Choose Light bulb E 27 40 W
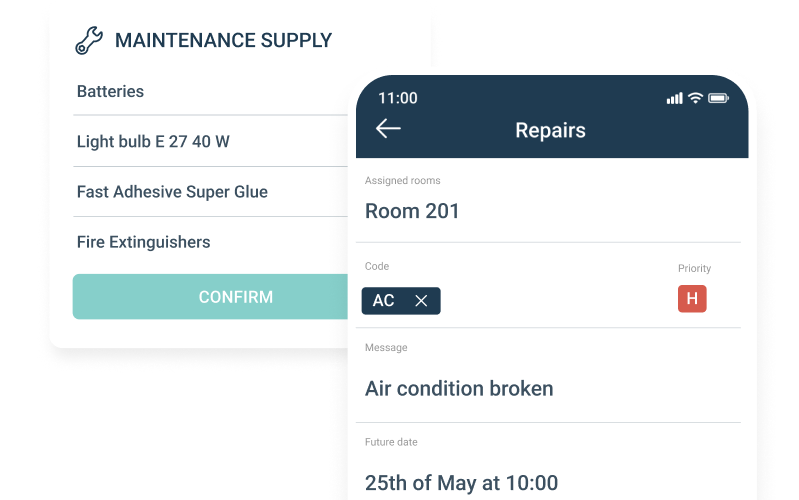 point(153,142)
